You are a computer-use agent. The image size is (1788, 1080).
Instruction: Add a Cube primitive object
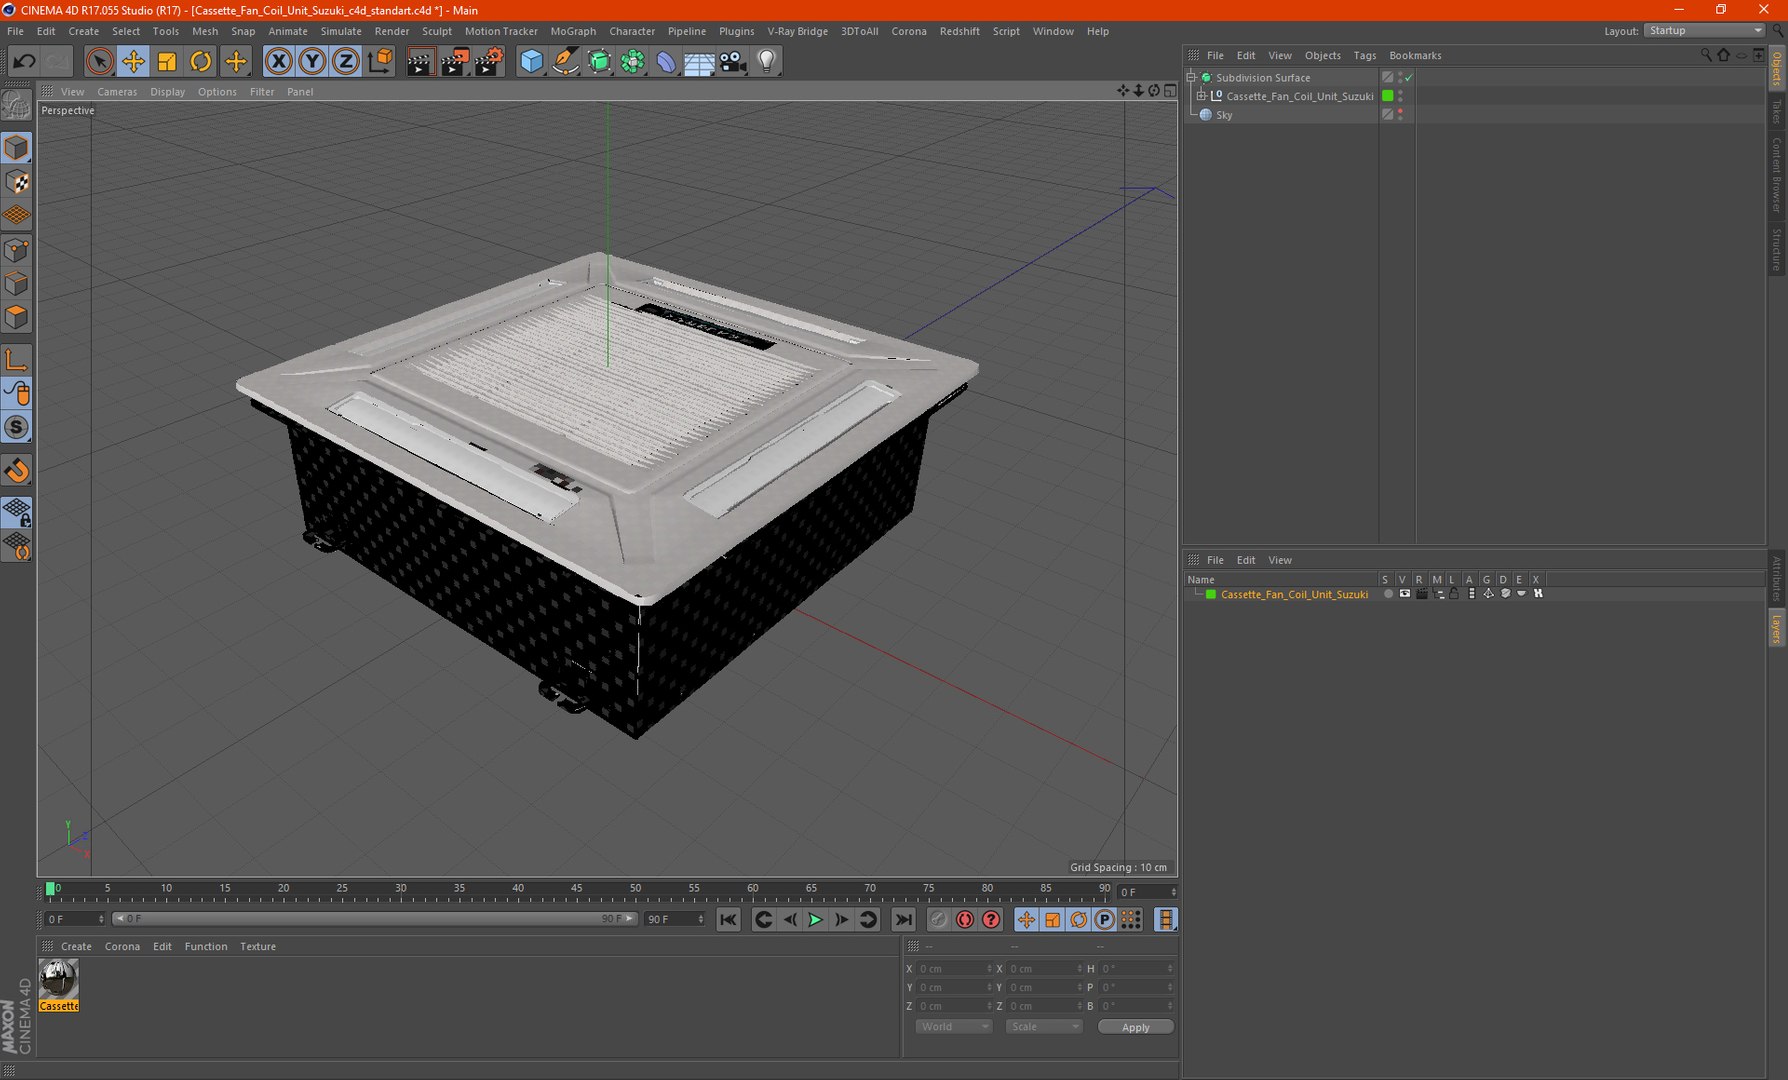[x=531, y=62]
